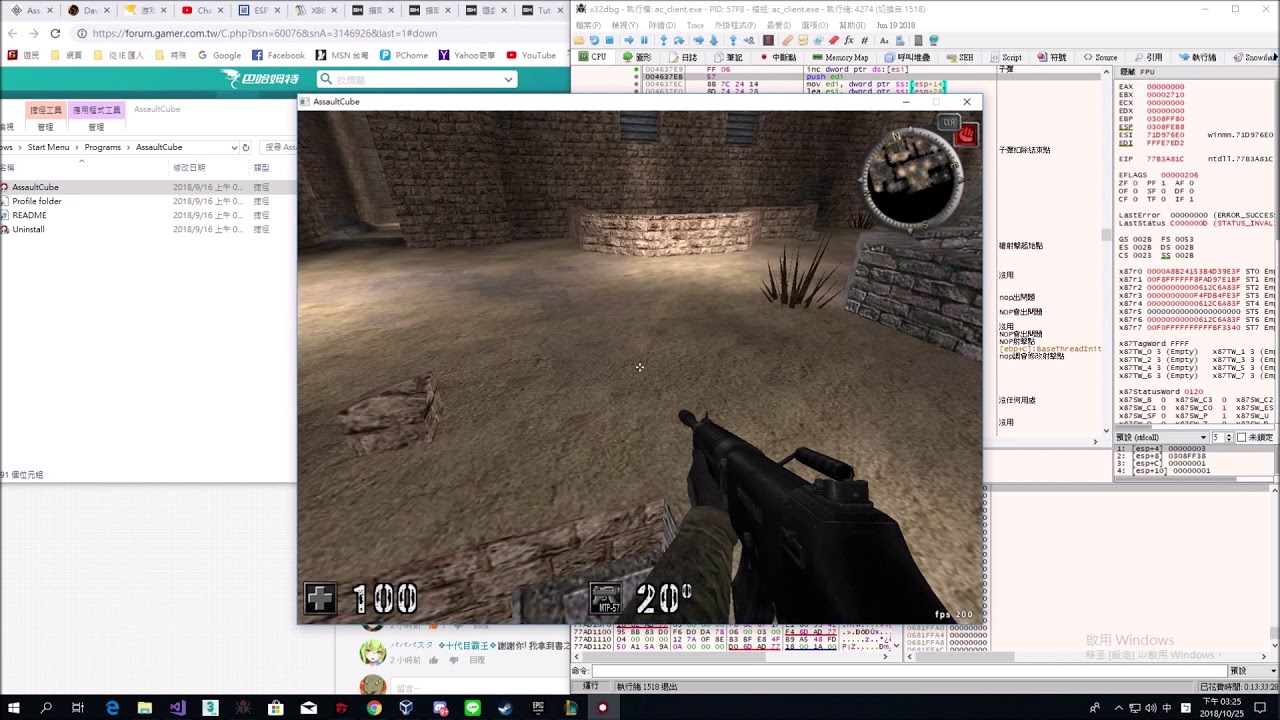Click the browser address bar URL
The image size is (1280, 720).
264,33
